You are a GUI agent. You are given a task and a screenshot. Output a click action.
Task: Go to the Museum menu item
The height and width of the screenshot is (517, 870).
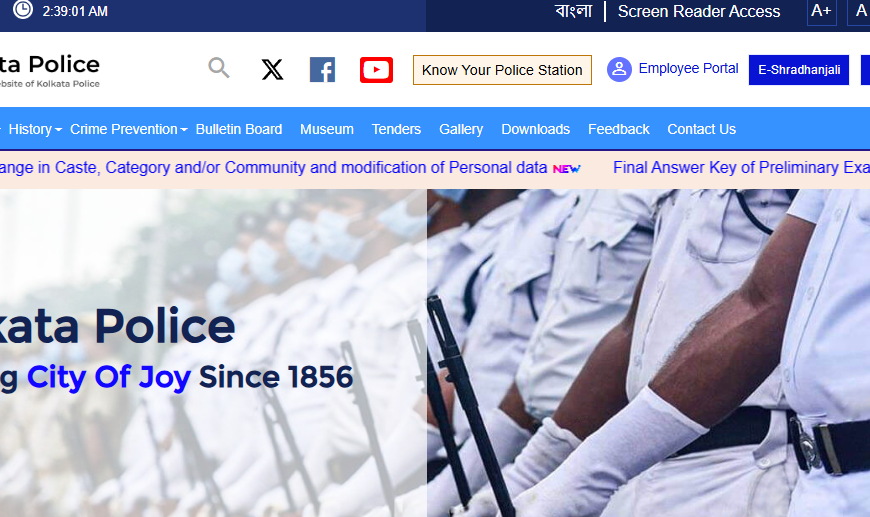click(327, 129)
